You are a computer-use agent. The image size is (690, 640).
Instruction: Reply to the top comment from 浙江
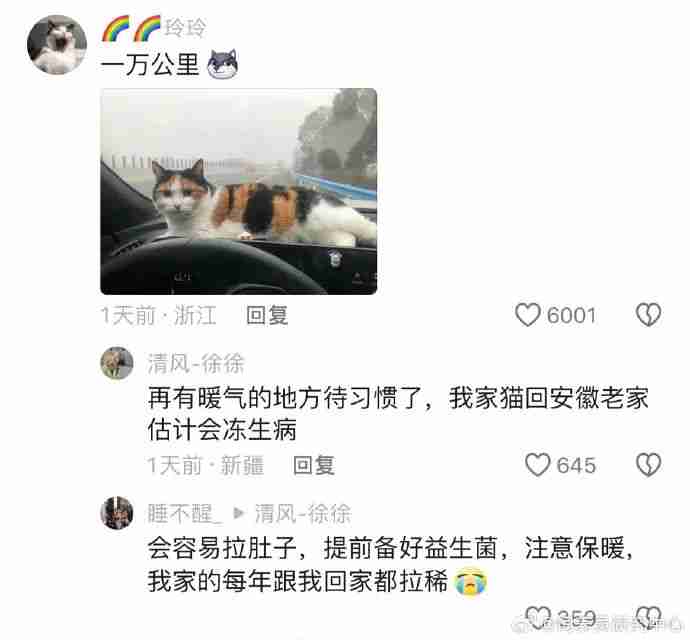click(267, 315)
